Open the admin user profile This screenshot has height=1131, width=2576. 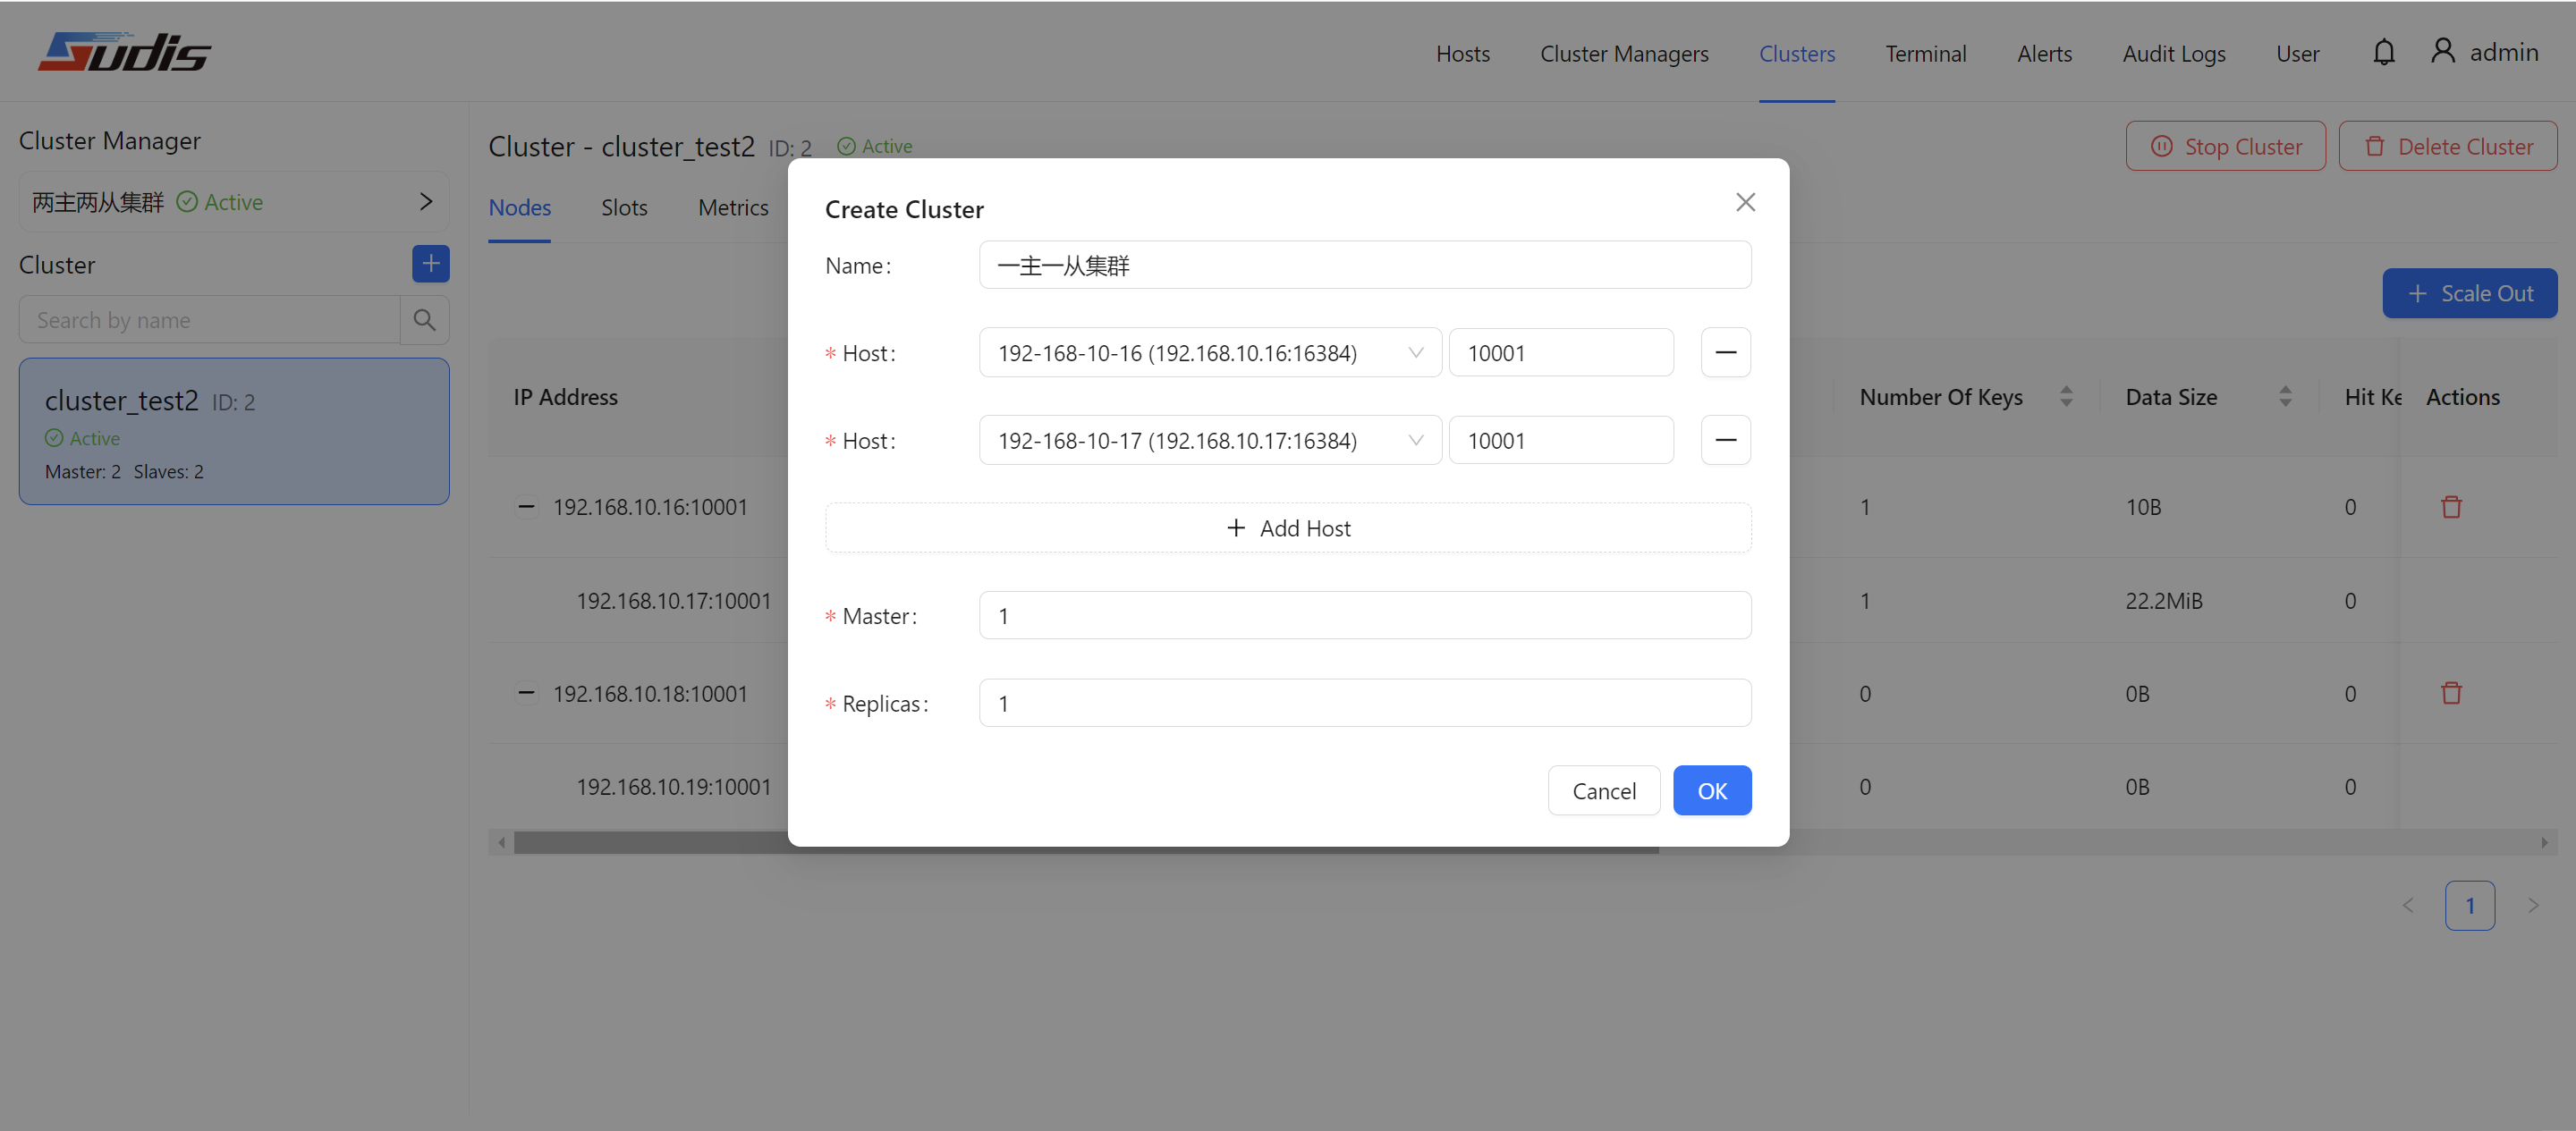pyautogui.click(x=2485, y=52)
